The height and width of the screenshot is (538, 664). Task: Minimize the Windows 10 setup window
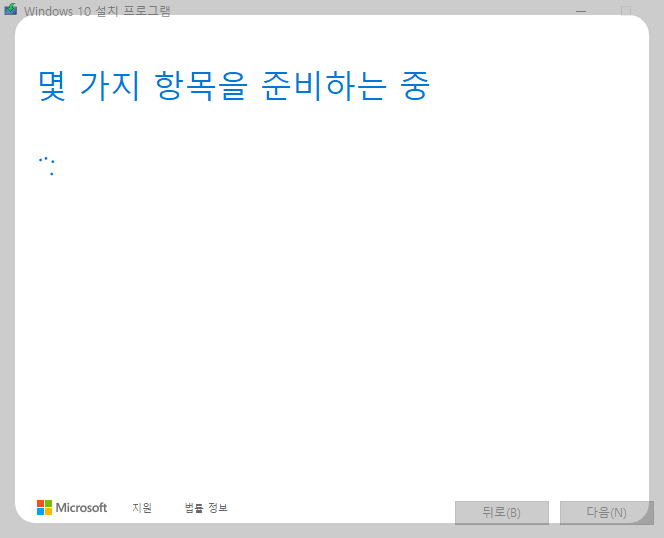pos(581,11)
